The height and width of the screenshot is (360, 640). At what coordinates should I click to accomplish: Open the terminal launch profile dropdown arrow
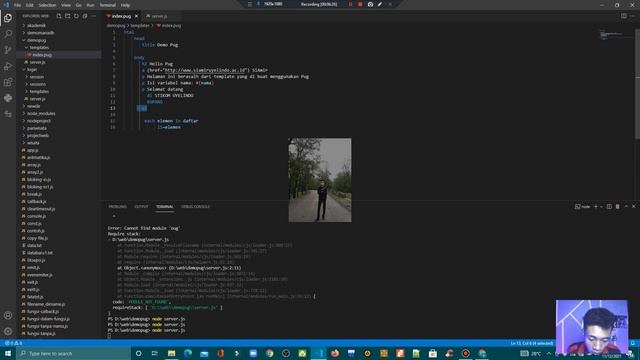coord(602,207)
